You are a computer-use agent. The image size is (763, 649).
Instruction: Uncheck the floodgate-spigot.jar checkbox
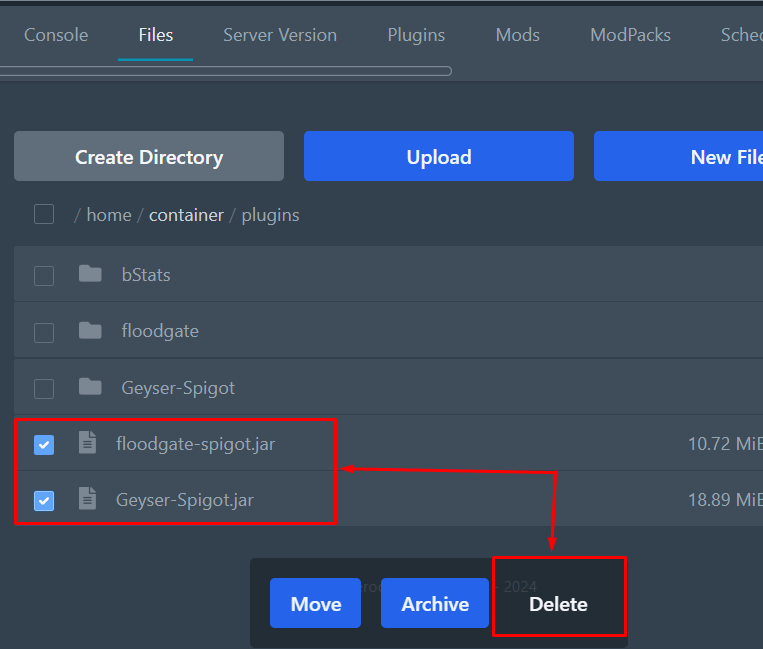click(44, 445)
